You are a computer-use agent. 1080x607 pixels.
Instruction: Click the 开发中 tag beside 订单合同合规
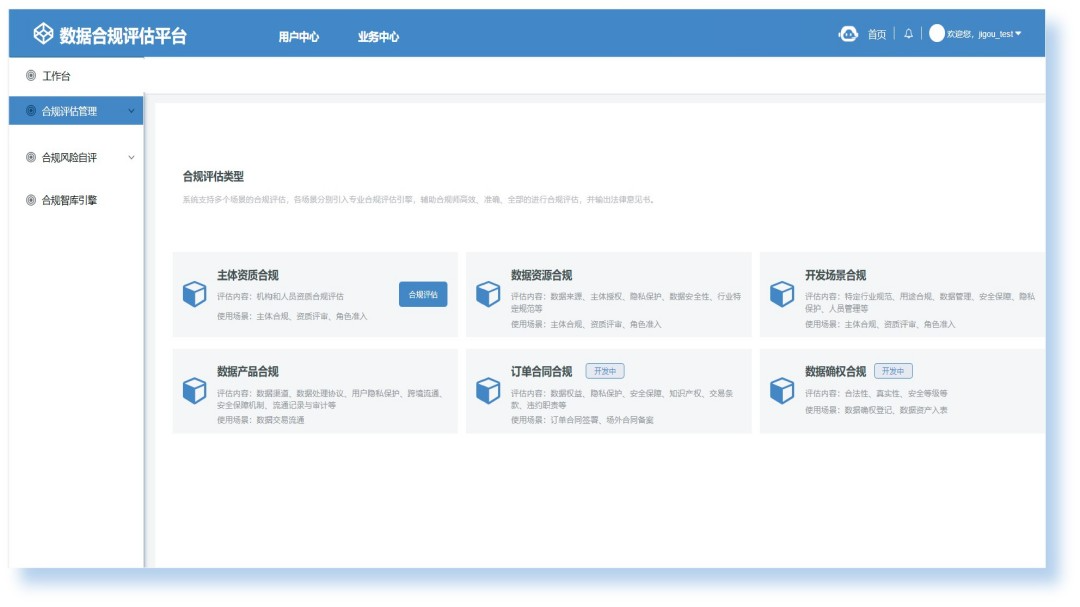pyautogui.click(x=605, y=371)
